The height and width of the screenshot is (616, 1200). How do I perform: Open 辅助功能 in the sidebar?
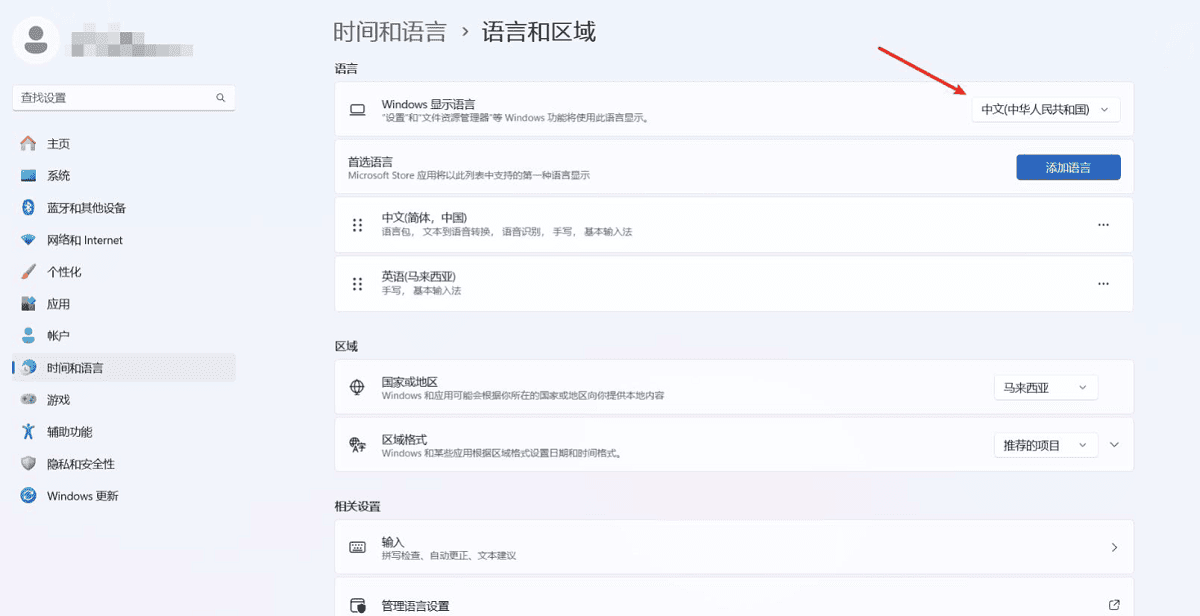coord(124,432)
